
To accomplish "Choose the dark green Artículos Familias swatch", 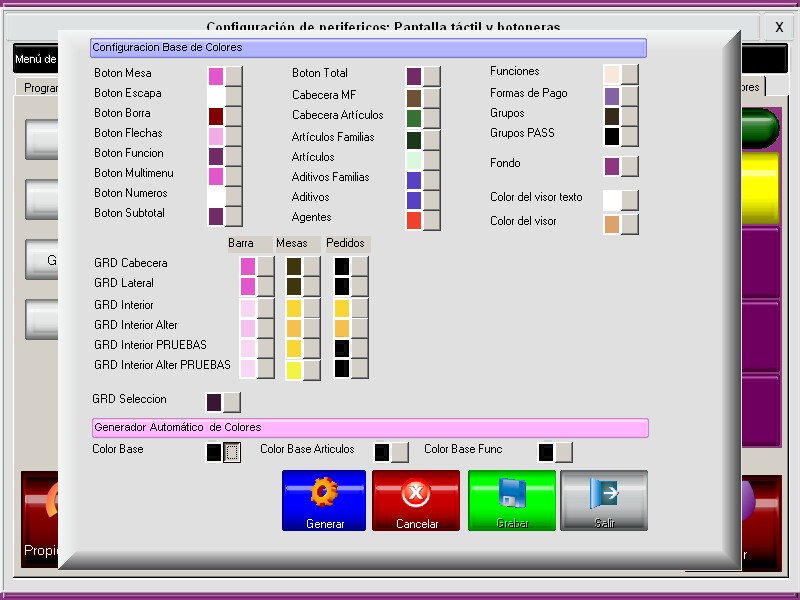I will click(x=414, y=140).
